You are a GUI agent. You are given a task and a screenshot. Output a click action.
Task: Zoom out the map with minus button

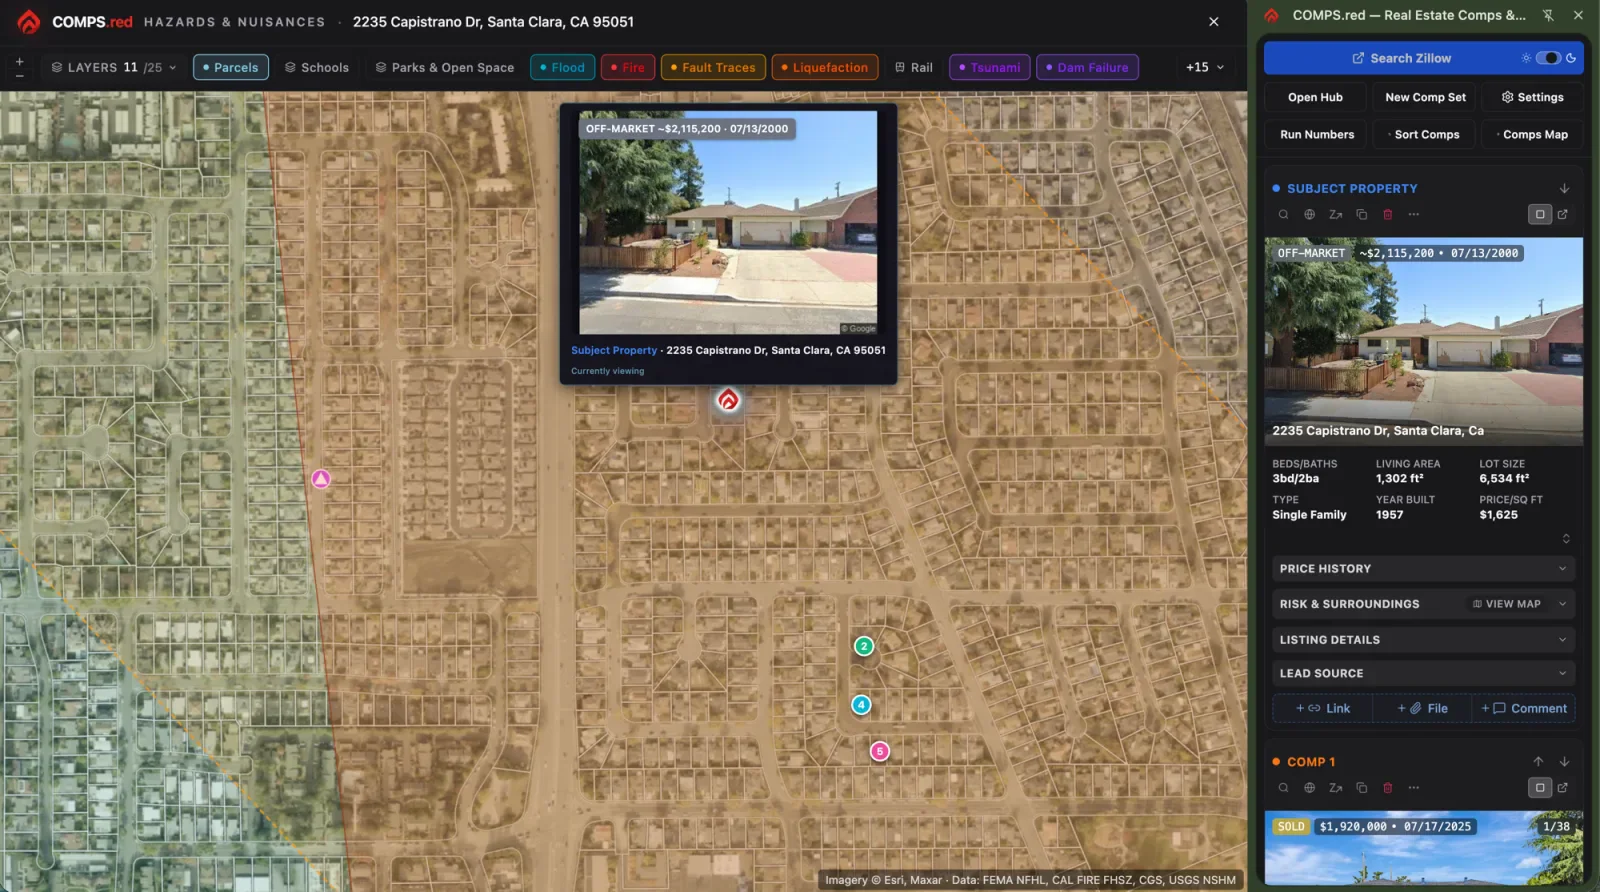pos(19,75)
